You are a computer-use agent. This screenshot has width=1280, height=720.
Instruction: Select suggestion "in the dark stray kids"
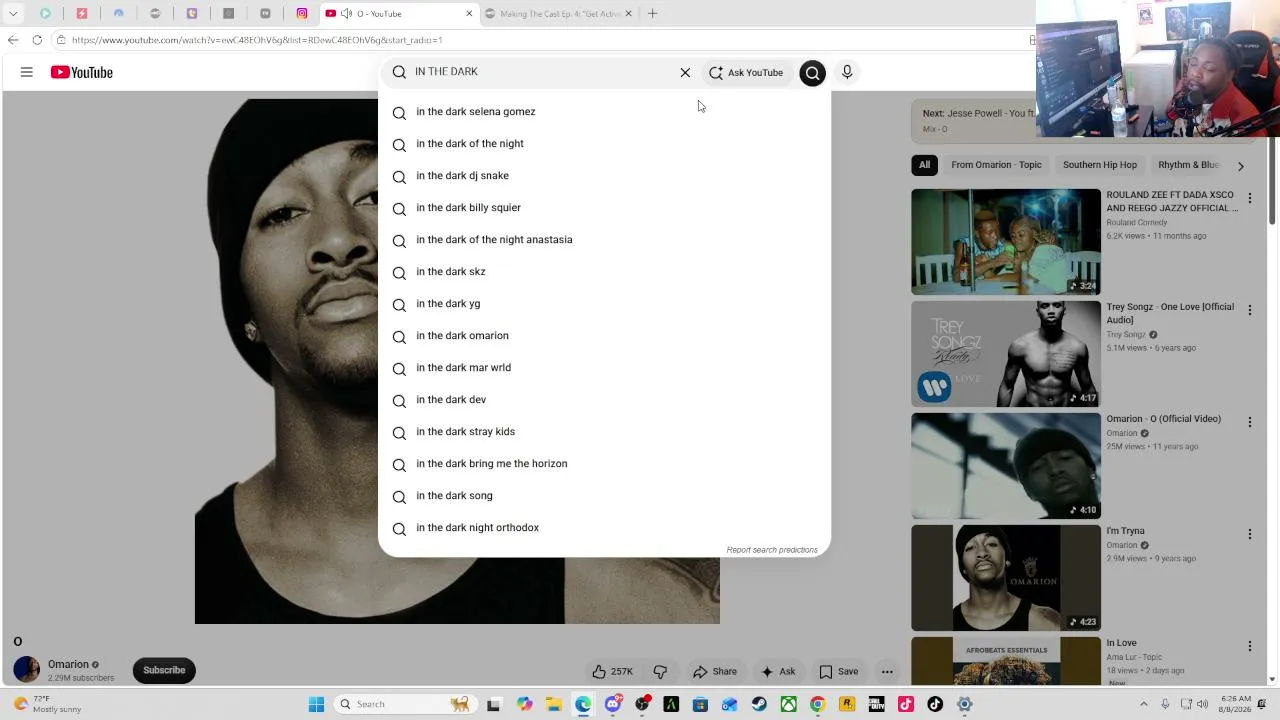604,432
